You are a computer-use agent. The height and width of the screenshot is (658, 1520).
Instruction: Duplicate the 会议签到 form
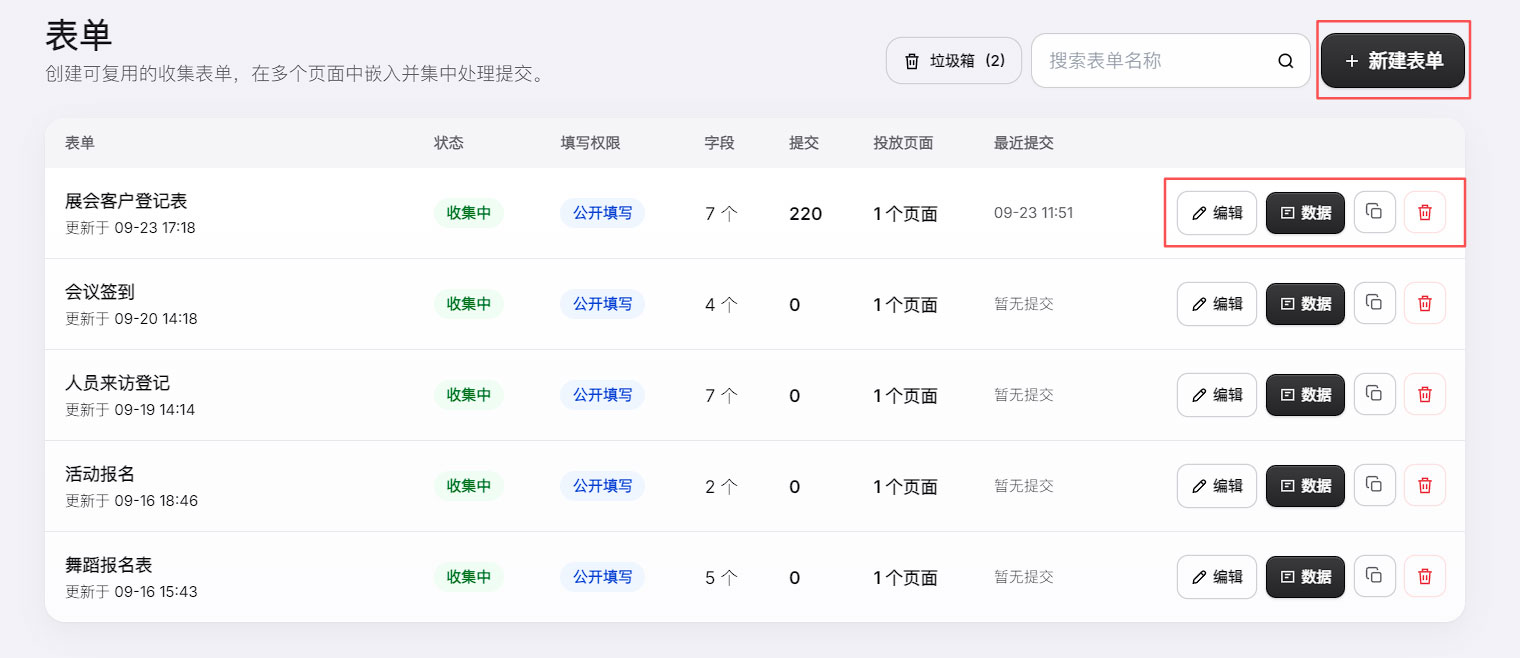1375,303
